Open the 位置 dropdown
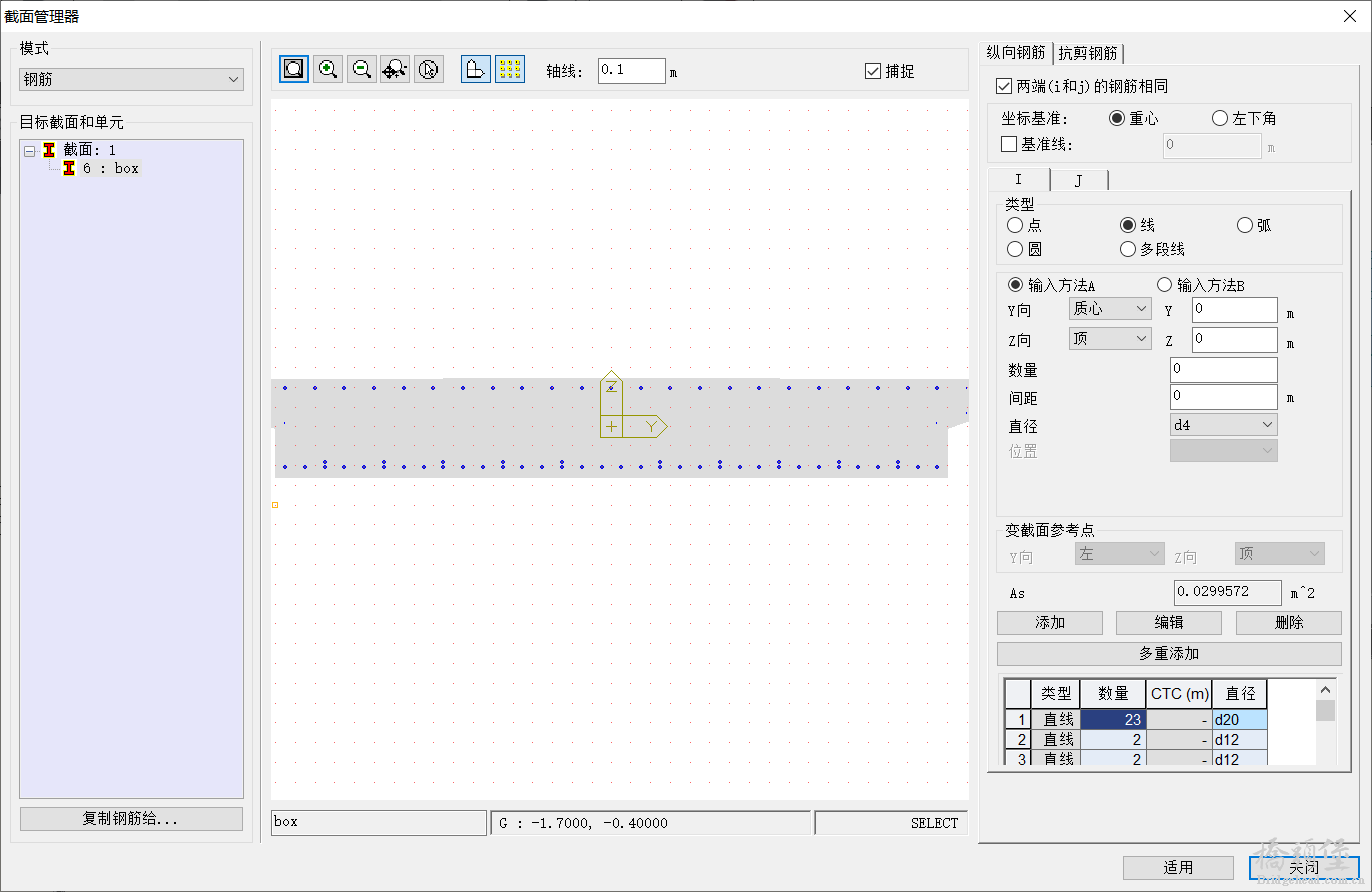This screenshot has height=892, width=1372. 1224,451
